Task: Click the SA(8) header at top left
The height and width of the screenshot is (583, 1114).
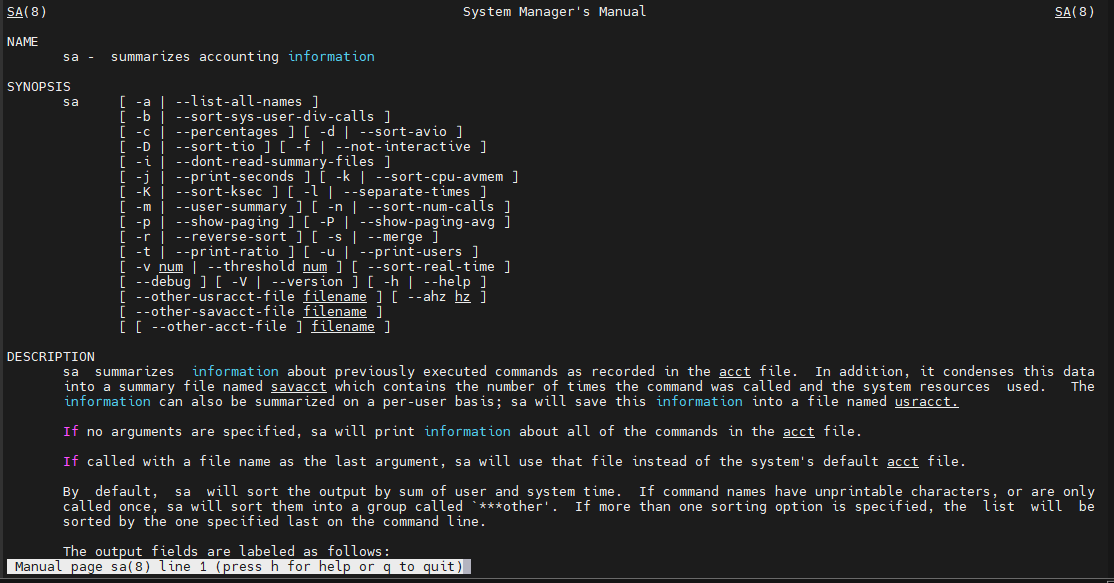Action: pos(26,12)
